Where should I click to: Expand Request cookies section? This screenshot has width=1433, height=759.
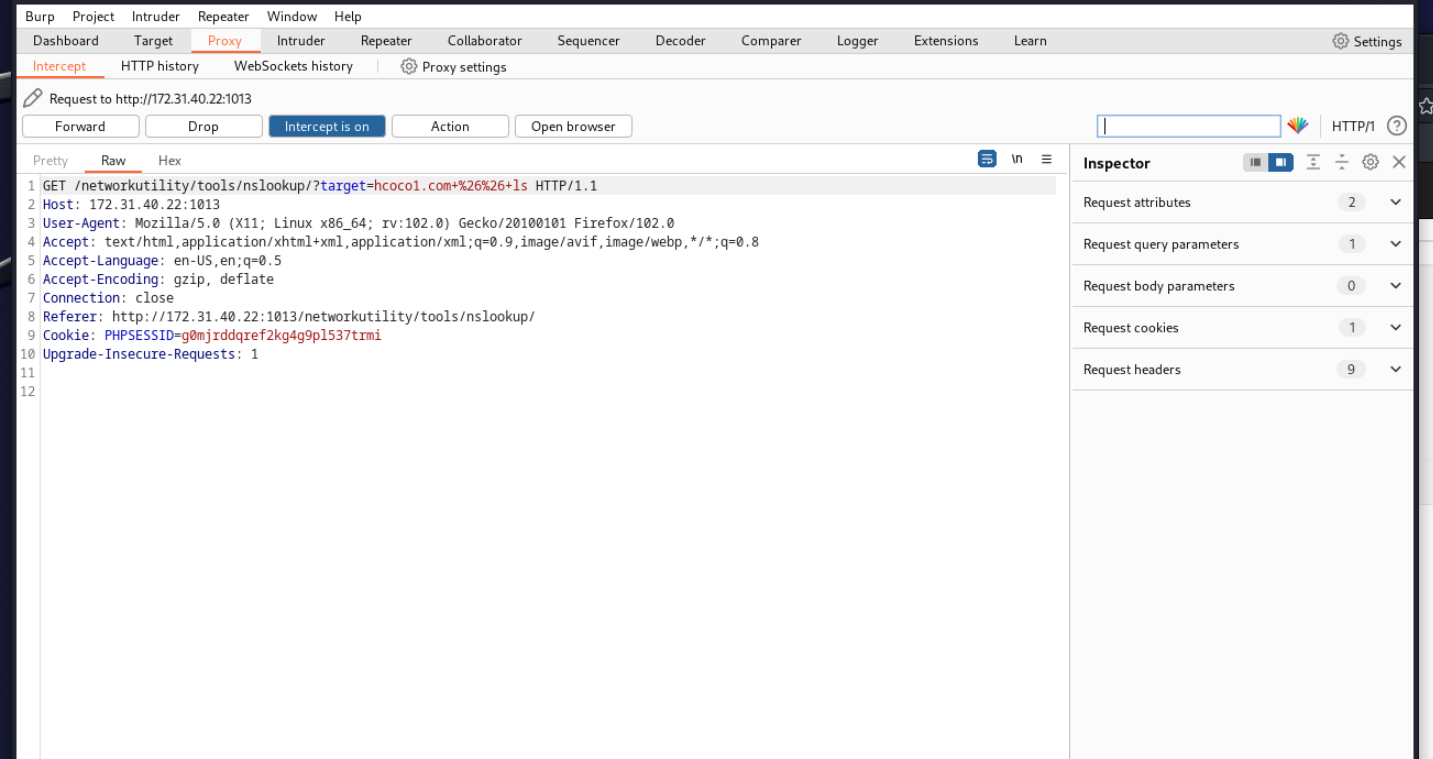point(1243,328)
